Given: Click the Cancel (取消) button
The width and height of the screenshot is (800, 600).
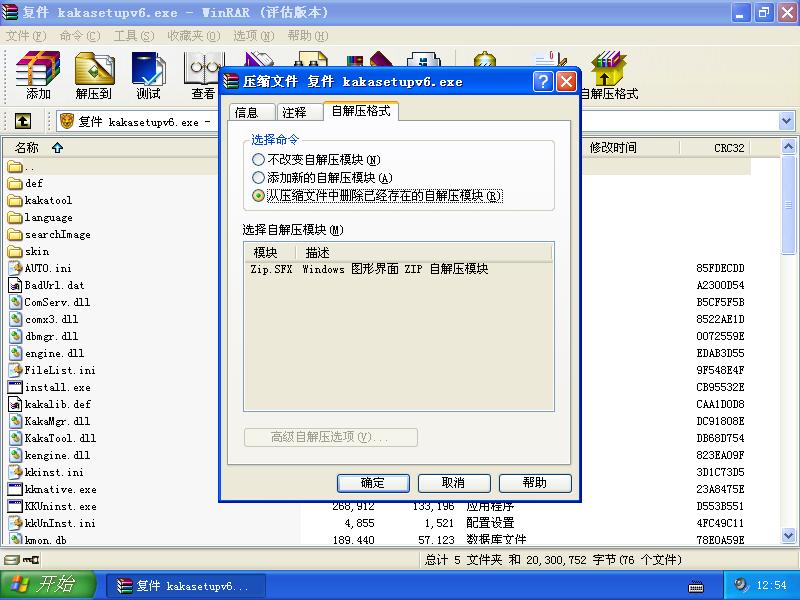Looking at the screenshot, I should tap(454, 483).
